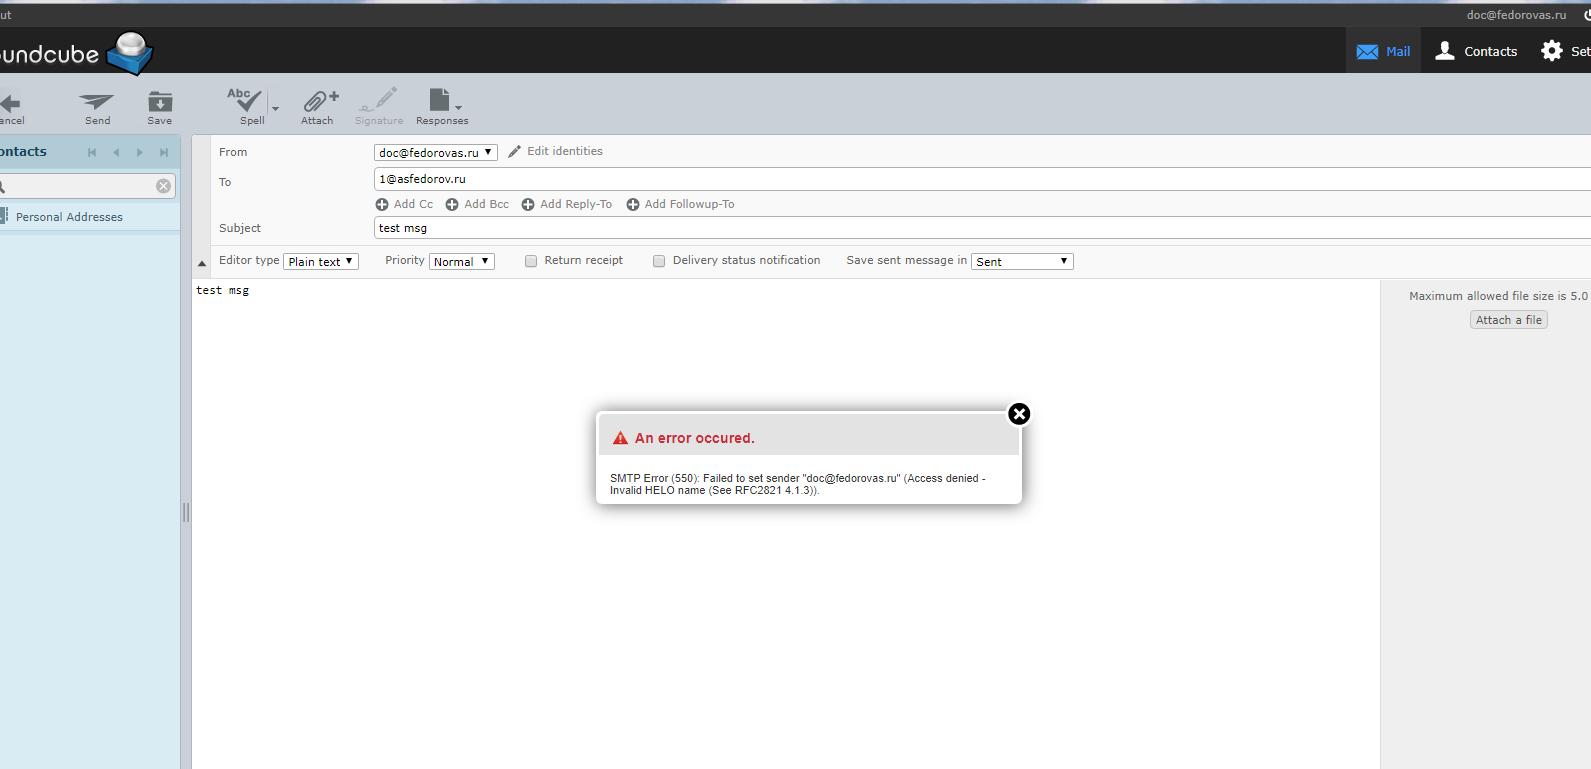The image size is (1591, 769).
Task: Click the Edit identities link
Action: click(x=564, y=151)
